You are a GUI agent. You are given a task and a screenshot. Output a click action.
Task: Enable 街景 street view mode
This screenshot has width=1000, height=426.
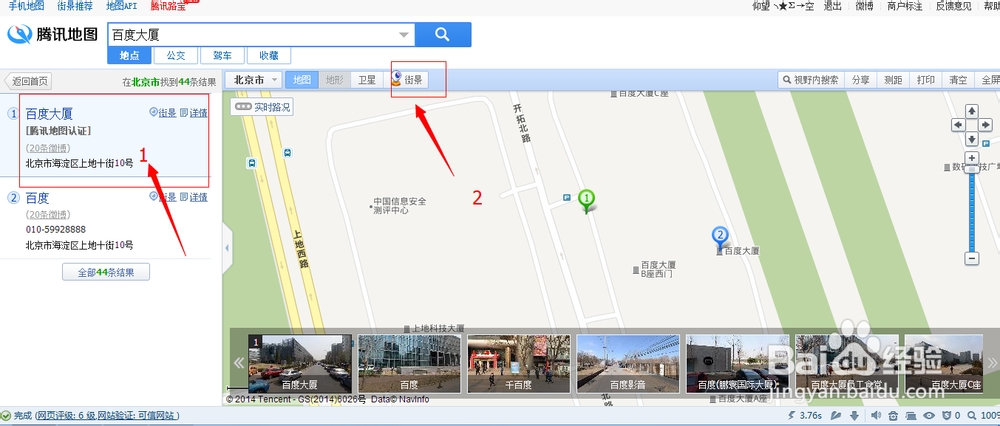408,80
